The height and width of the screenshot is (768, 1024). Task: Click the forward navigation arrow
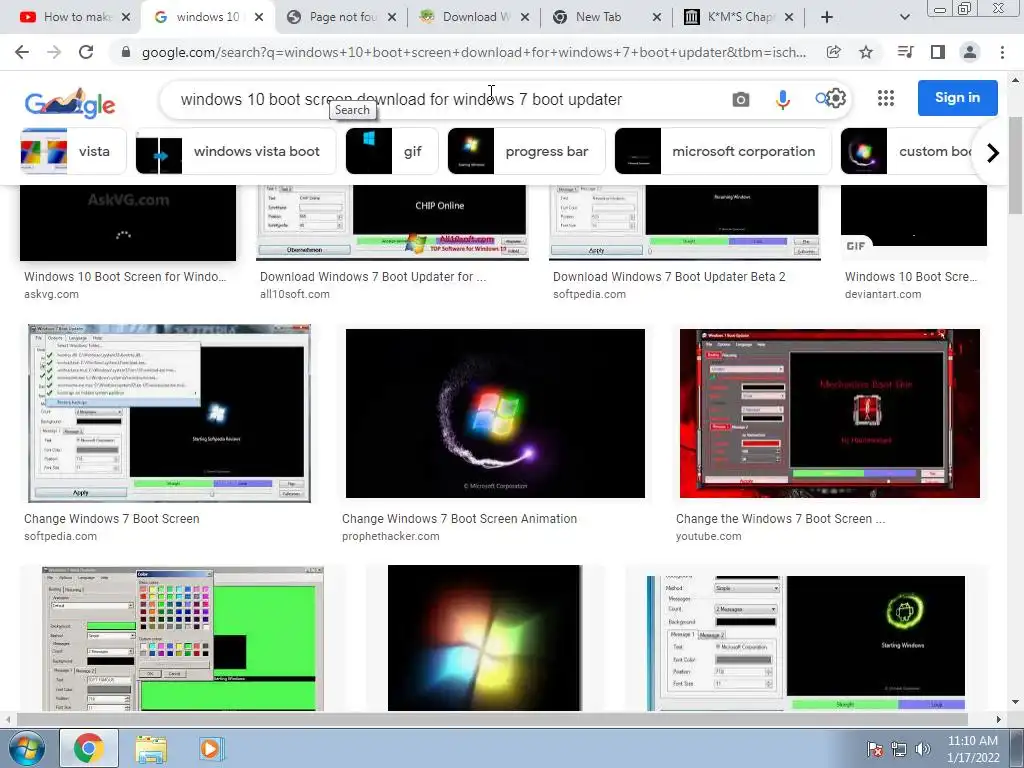click(54, 52)
